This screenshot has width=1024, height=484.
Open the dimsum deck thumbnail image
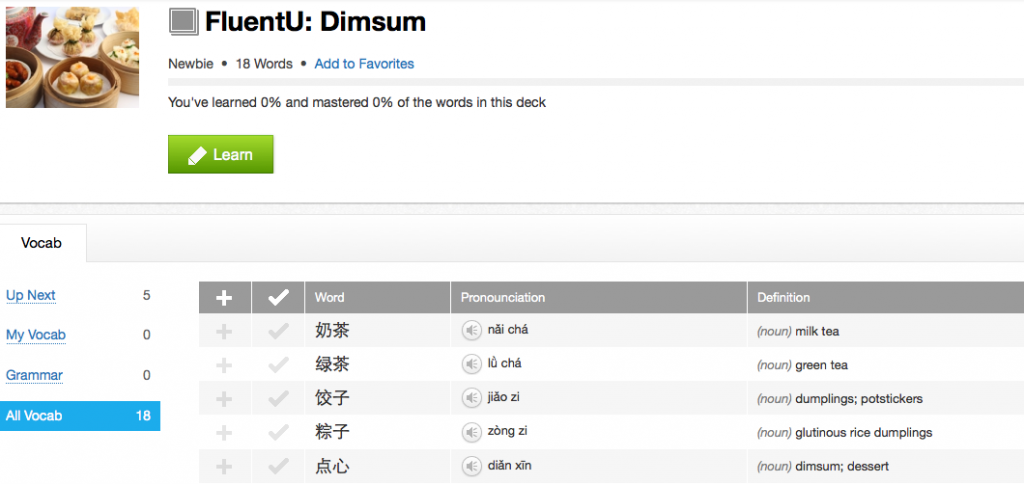click(72, 57)
